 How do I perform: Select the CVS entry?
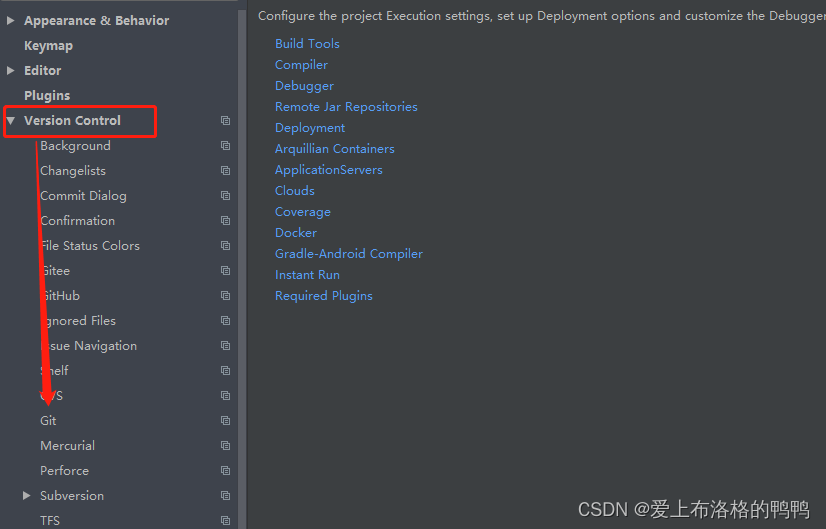coord(52,396)
